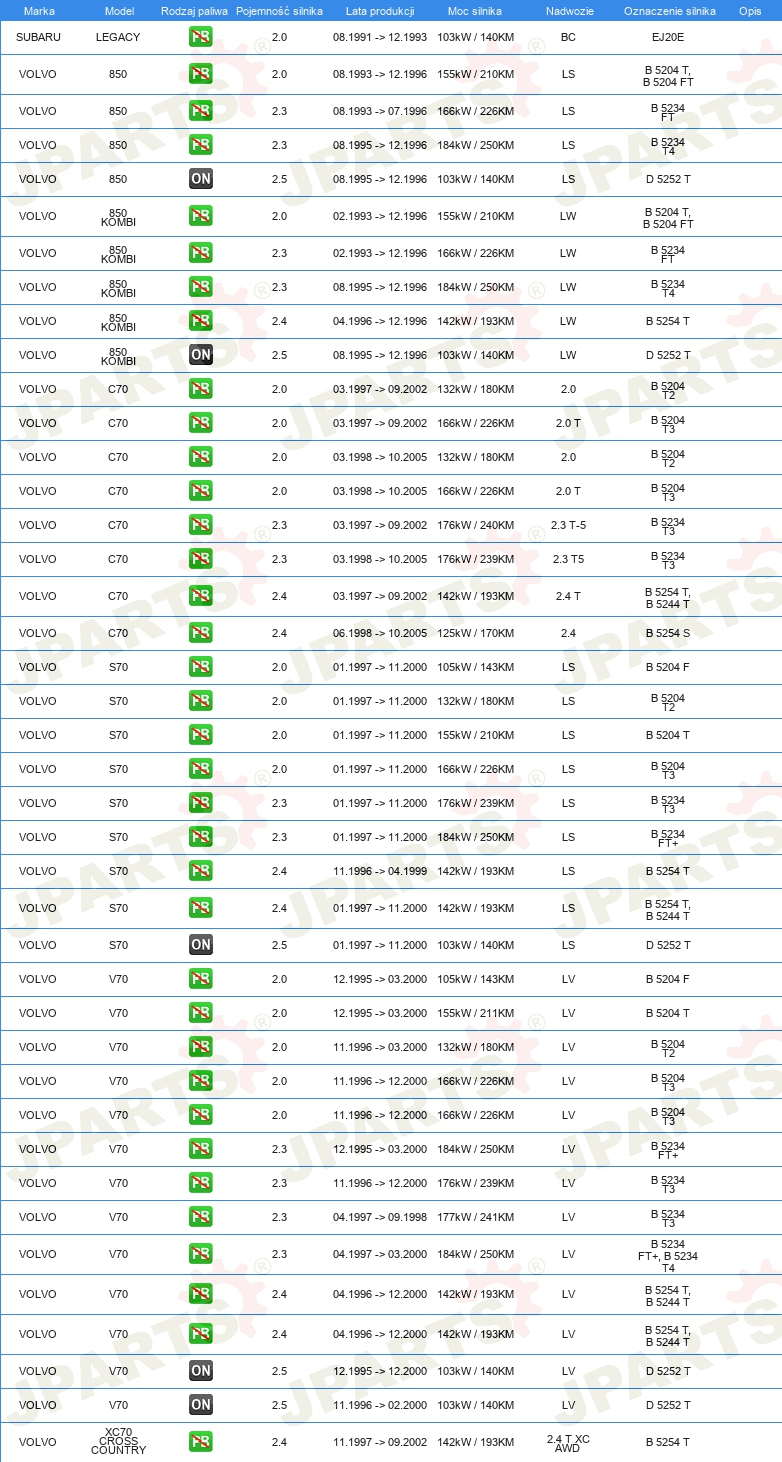
Task: Click the Oznaczenie silnika column header
Action: [670, 11]
